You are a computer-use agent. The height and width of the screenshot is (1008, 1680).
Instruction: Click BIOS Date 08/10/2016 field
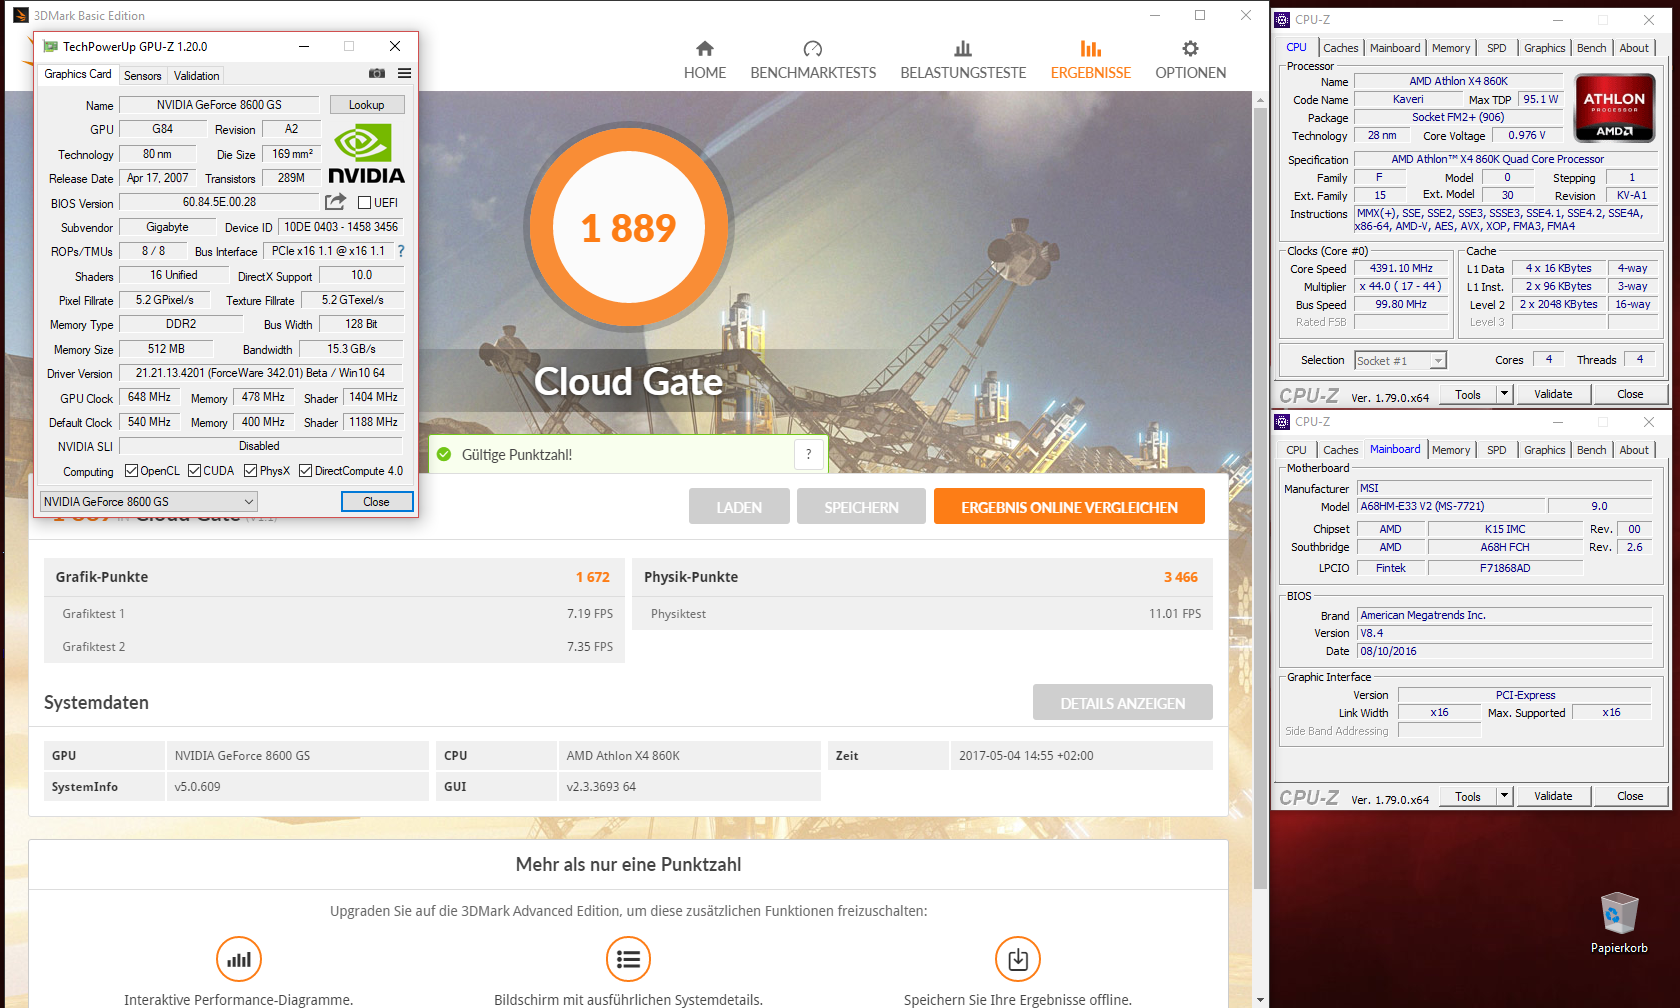[x=1504, y=651]
